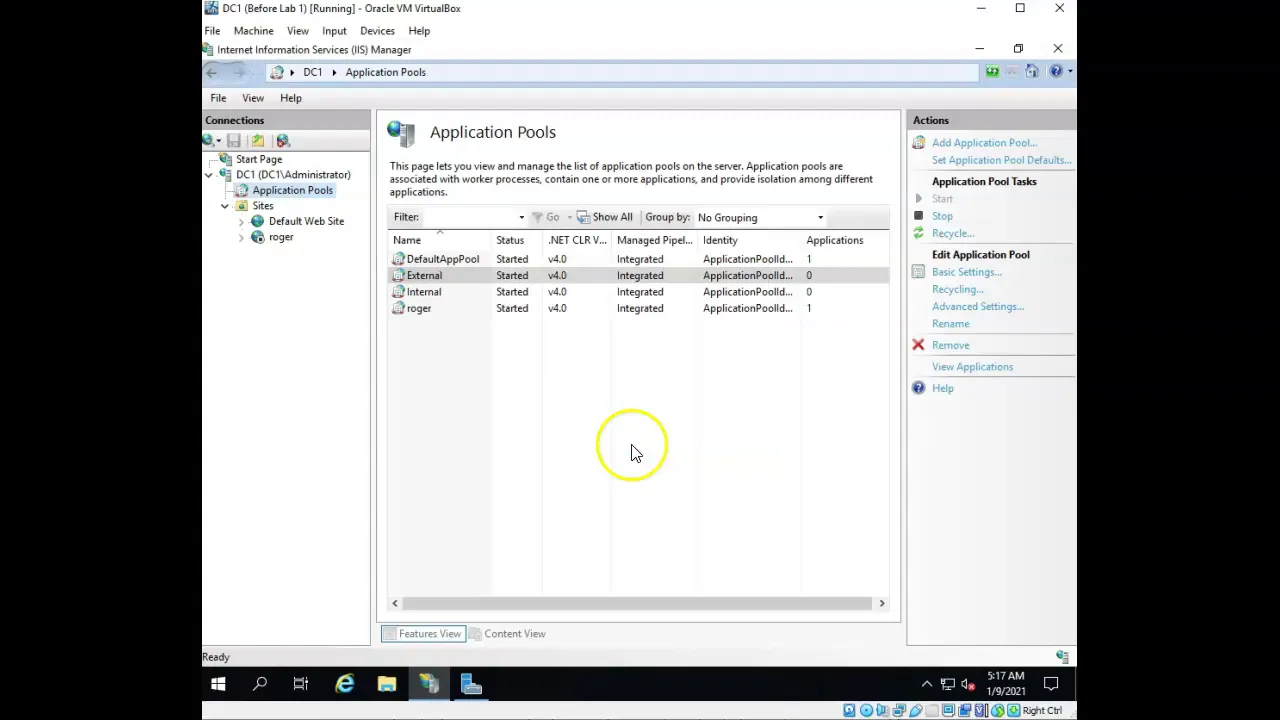Open VirtualBox File menu
Viewport: 1280px width, 720px height.
[x=212, y=31]
